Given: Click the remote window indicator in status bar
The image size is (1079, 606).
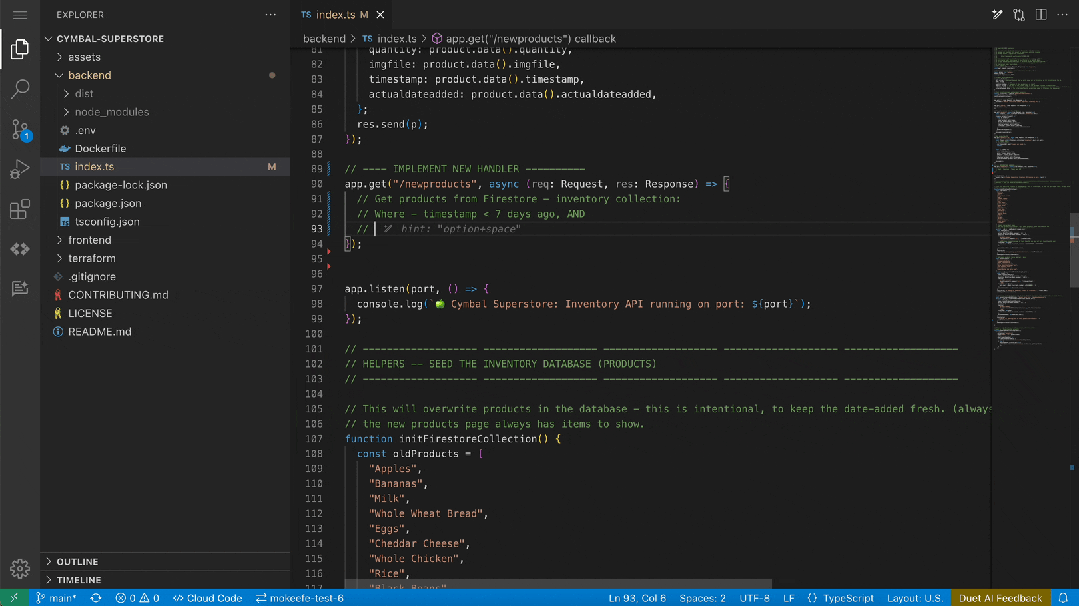Looking at the screenshot, I should pyautogui.click(x=14, y=598).
